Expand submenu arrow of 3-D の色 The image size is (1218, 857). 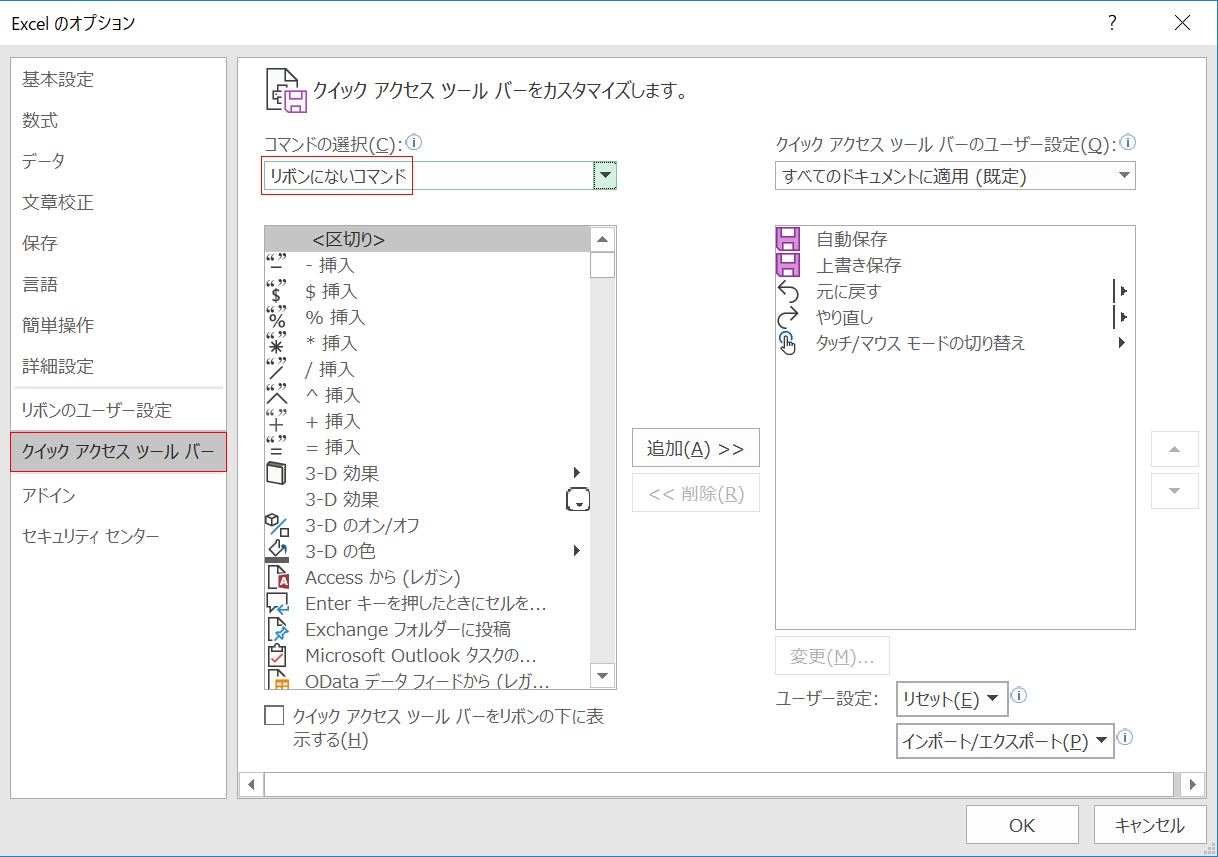(577, 551)
